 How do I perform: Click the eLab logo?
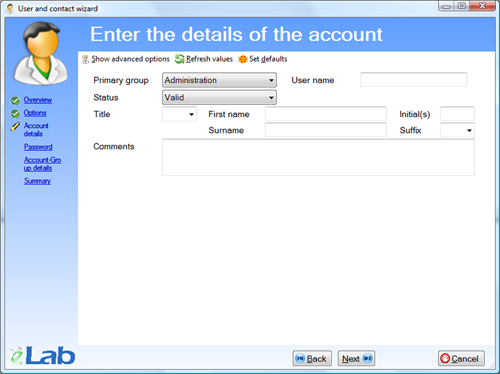(x=43, y=355)
